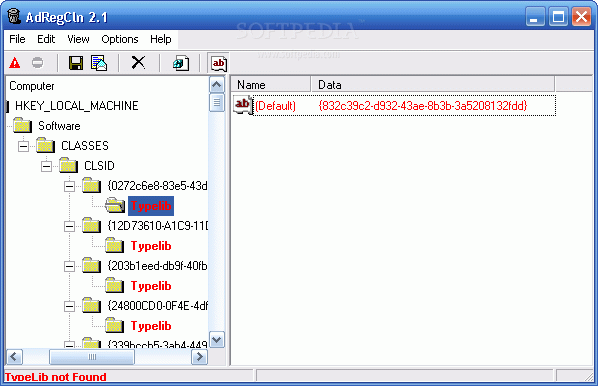598x386 pixels.
Task: Select the CLASSES tree label
Action: coord(85,145)
